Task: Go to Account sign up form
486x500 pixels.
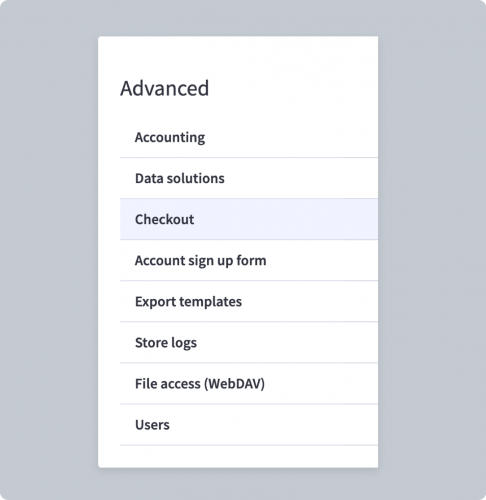Action: [249, 260]
